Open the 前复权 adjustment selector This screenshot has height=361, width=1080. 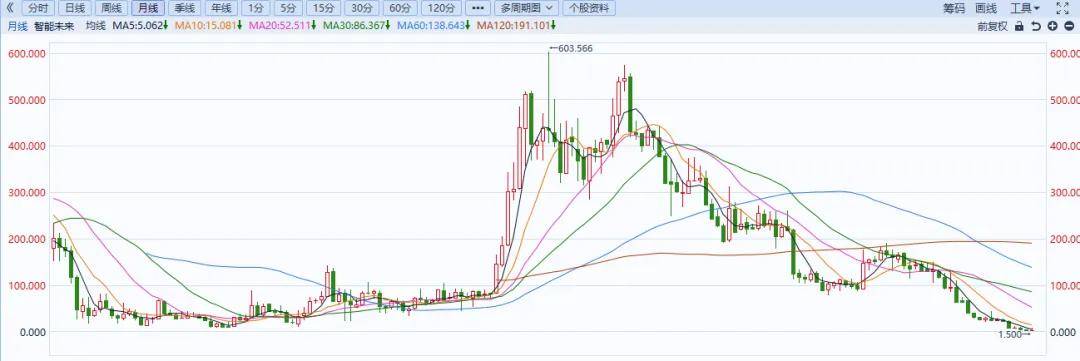tap(992, 26)
